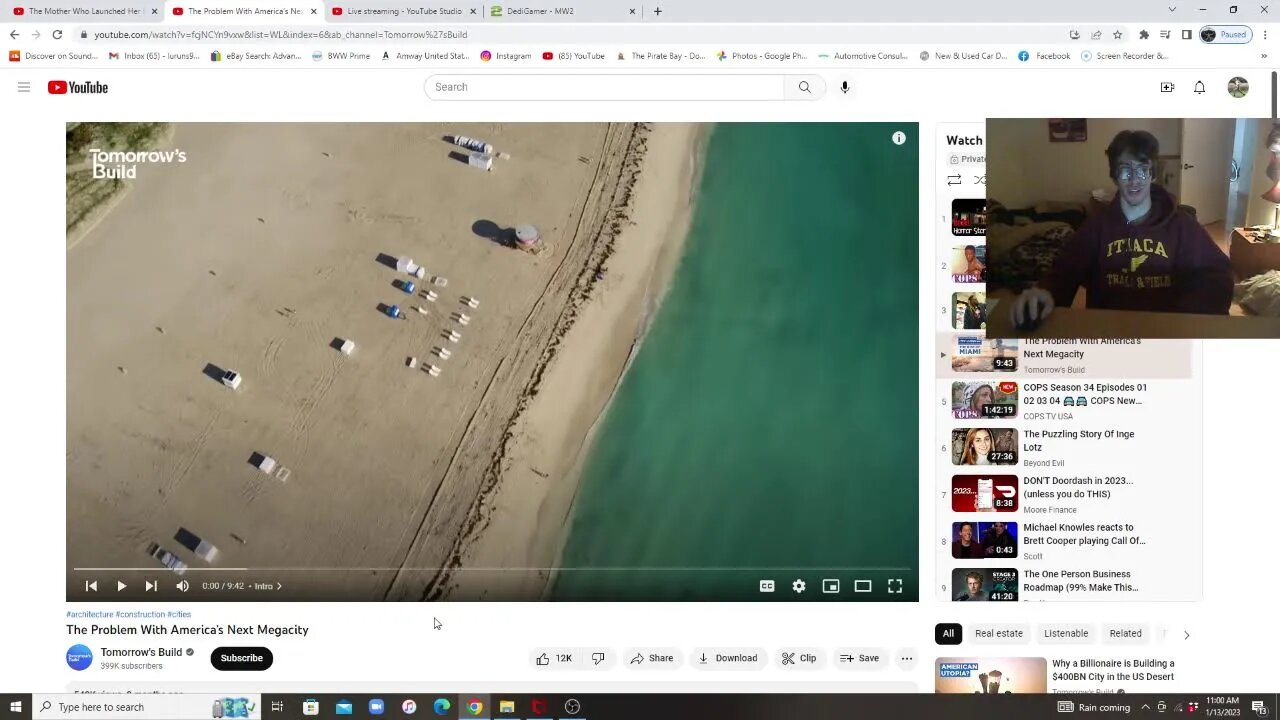Open the Windows Start menu
The width and height of the screenshot is (1280, 720).
pos(15,707)
